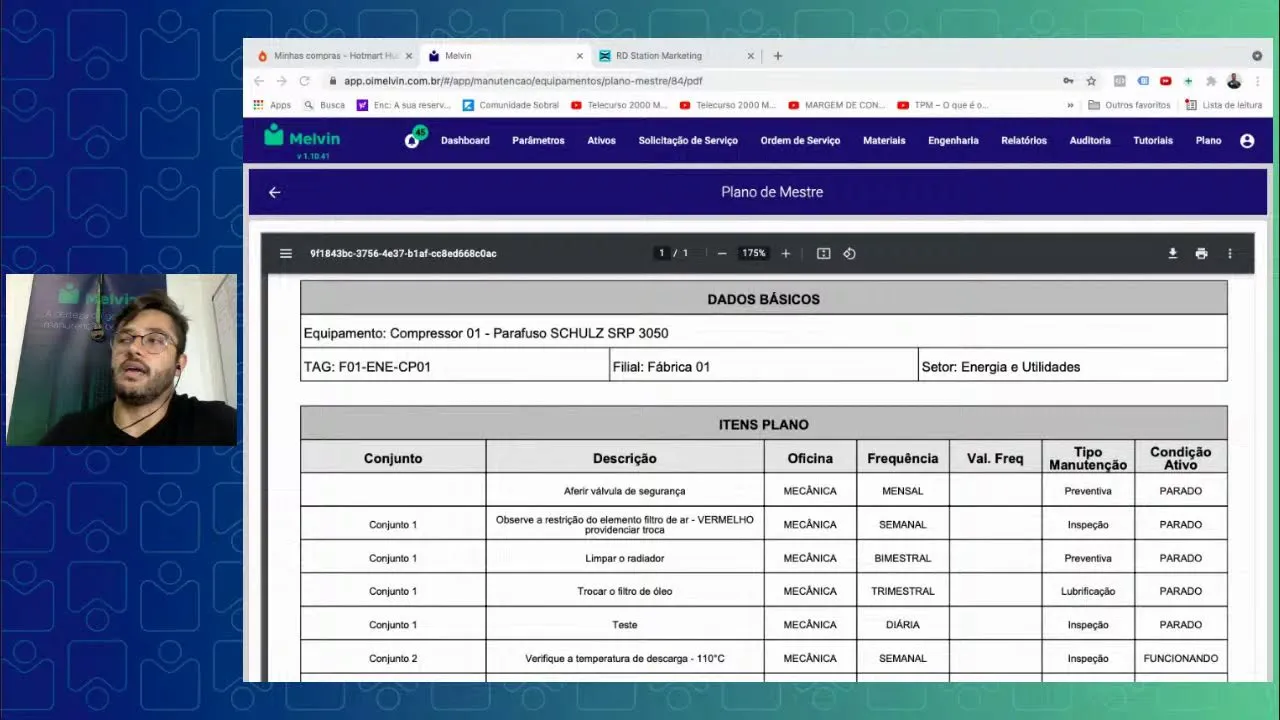Bookmark this page with the star icon
1280x720 pixels.
coord(1091,81)
